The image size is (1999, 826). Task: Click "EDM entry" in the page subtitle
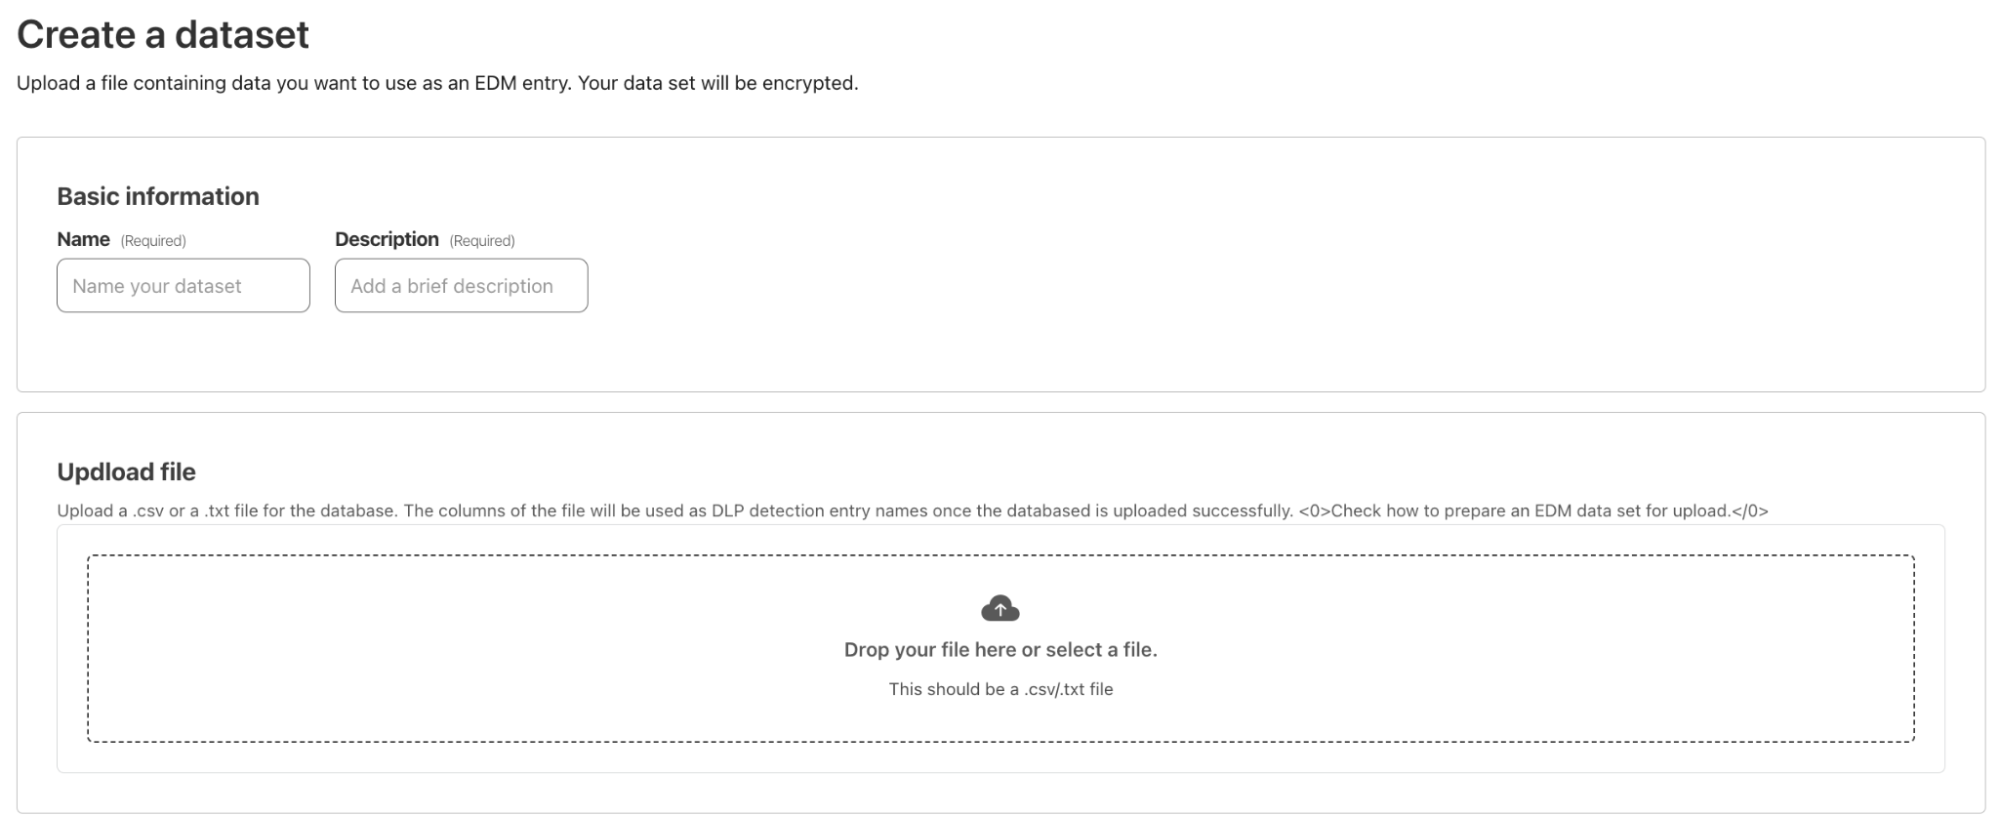521,83
